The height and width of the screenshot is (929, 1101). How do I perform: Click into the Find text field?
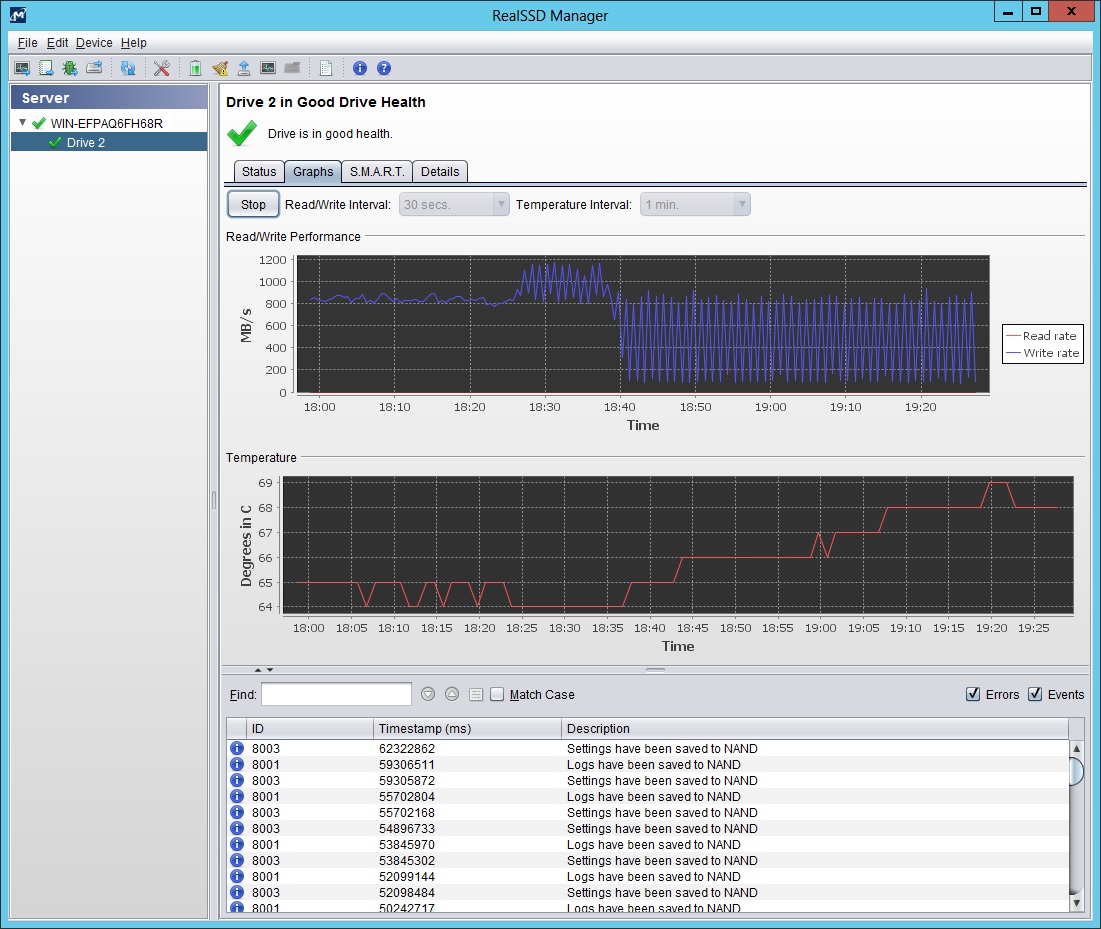[336, 694]
